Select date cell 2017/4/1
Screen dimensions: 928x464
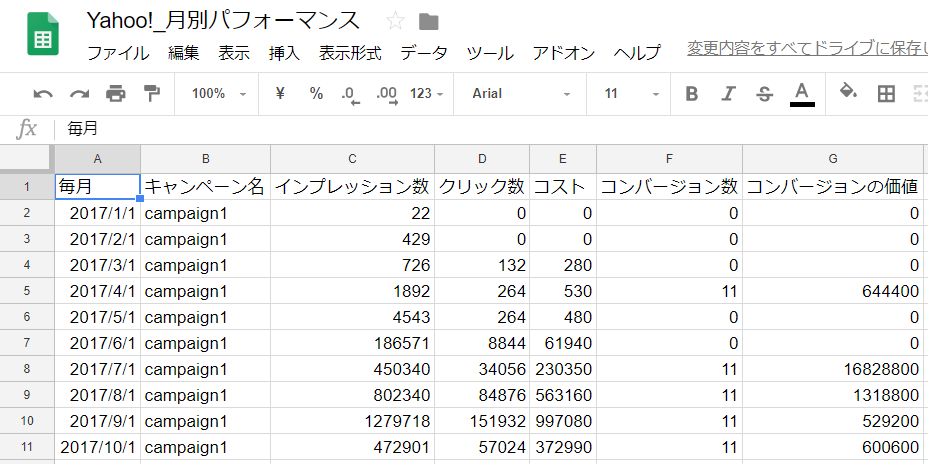(x=98, y=291)
